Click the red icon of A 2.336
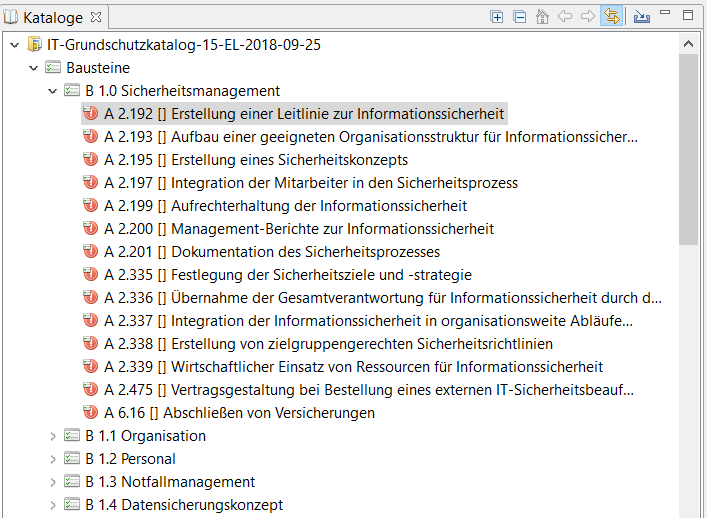The width and height of the screenshot is (707, 518). tap(91, 297)
